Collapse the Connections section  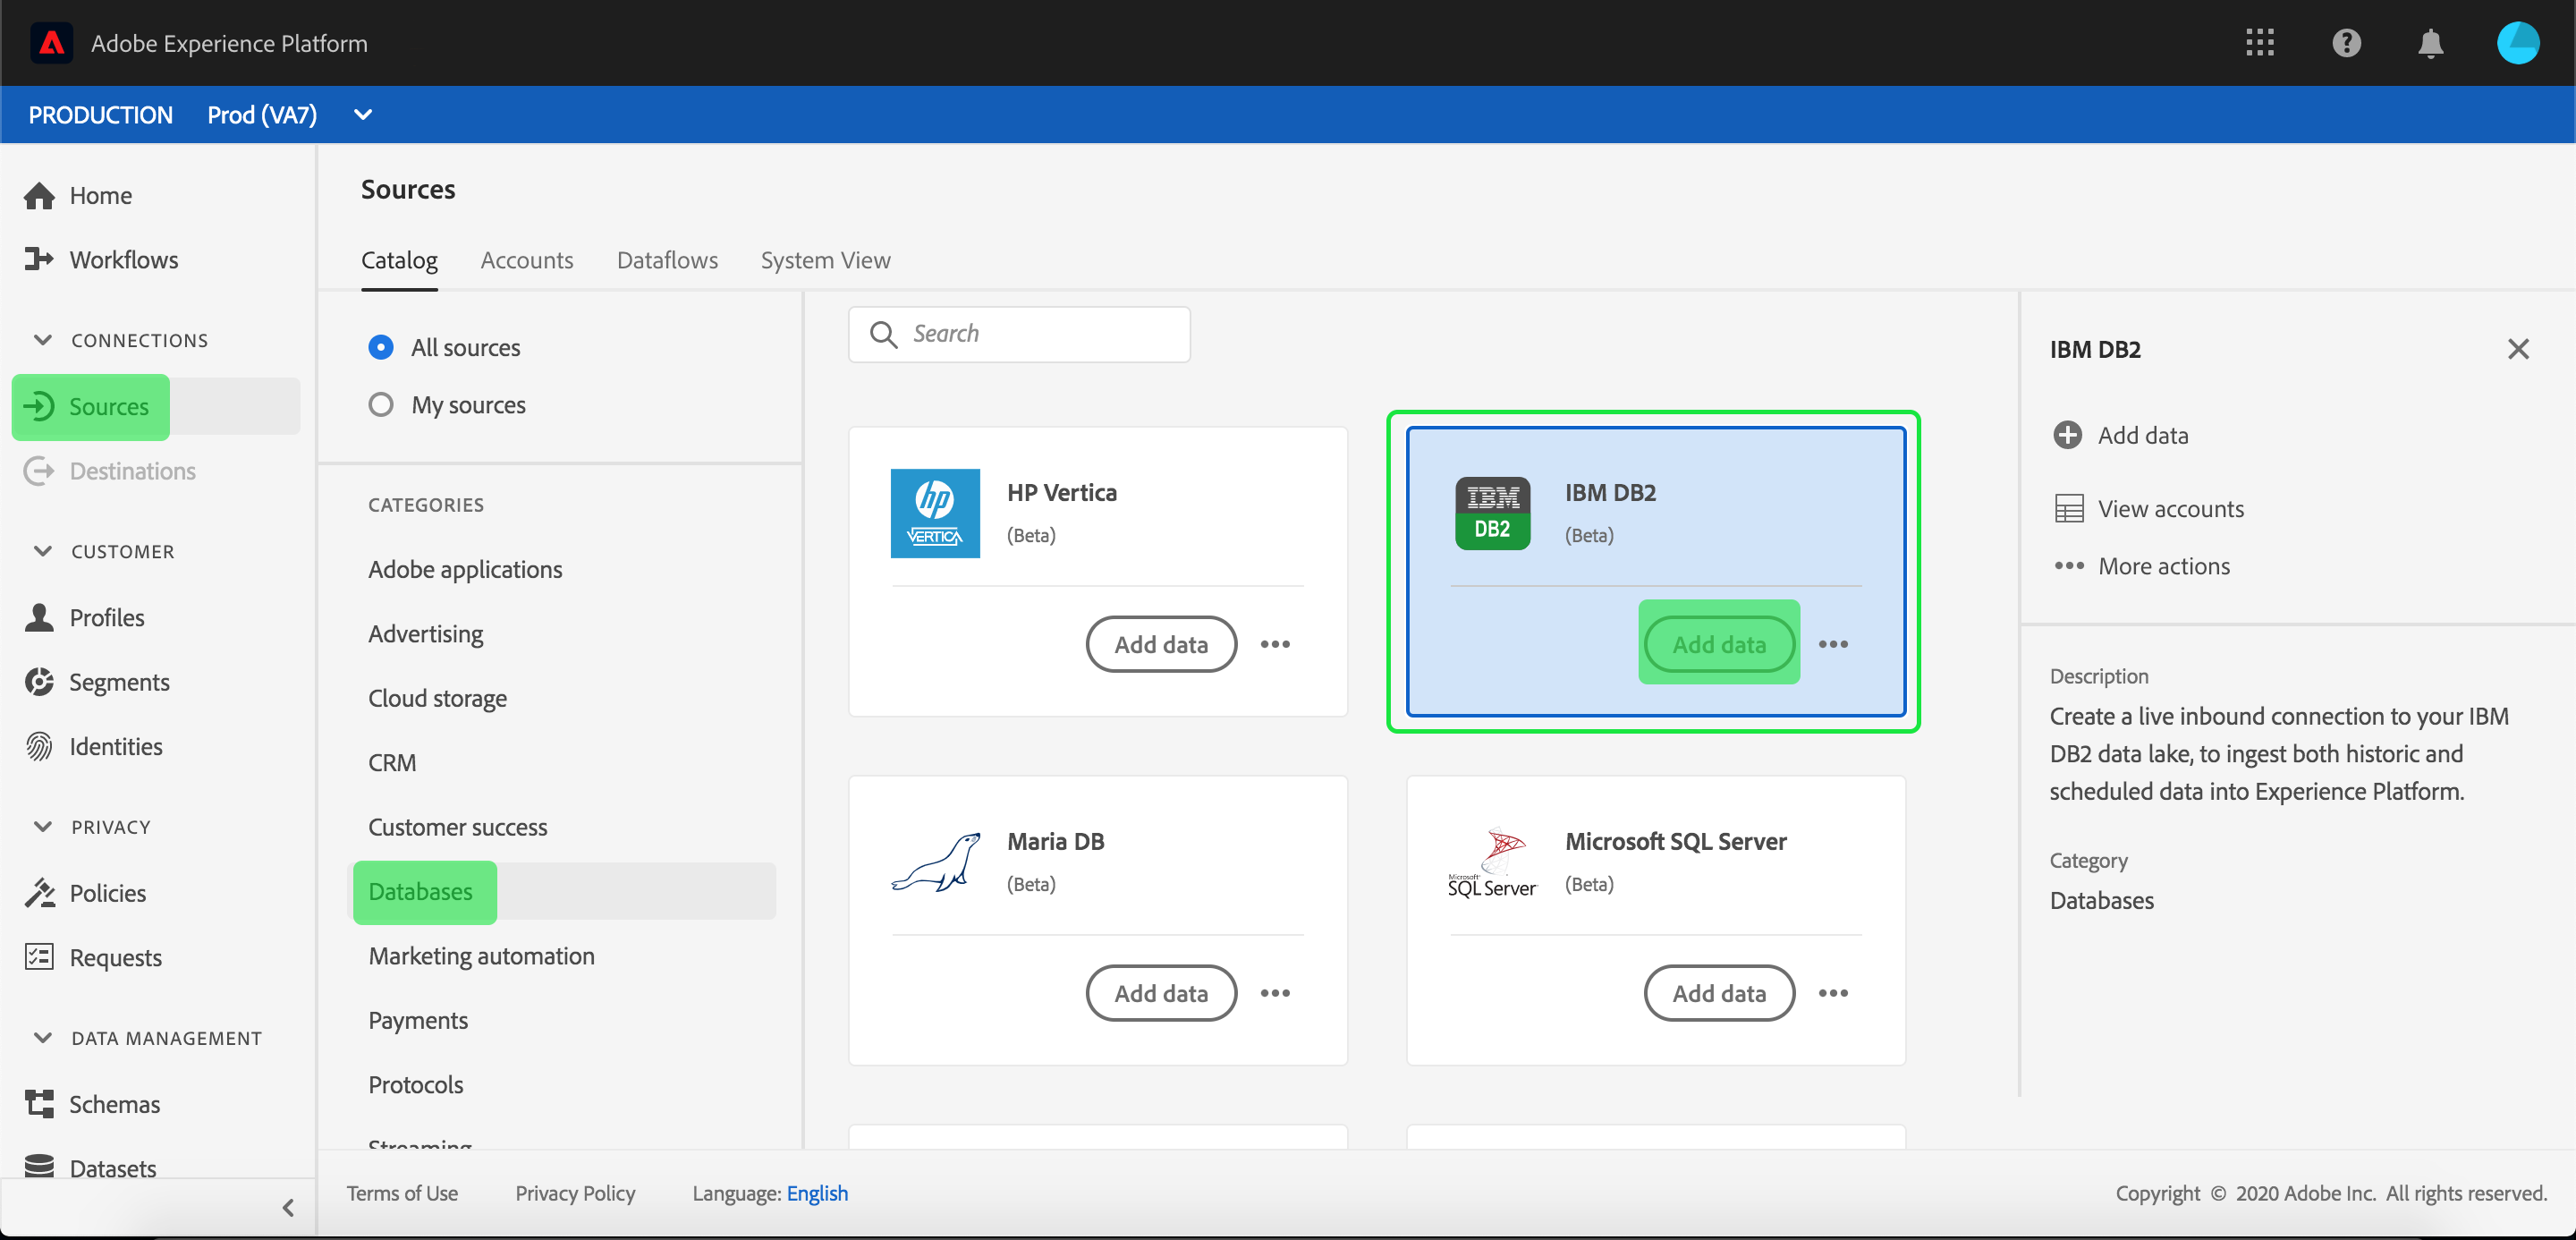click(42, 340)
